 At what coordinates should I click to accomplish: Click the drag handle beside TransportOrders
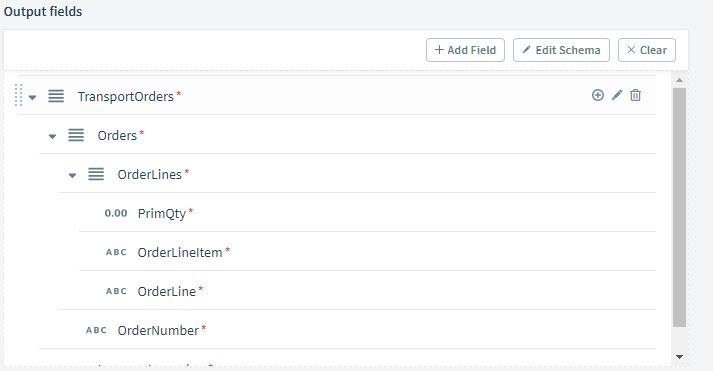[19, 95]
